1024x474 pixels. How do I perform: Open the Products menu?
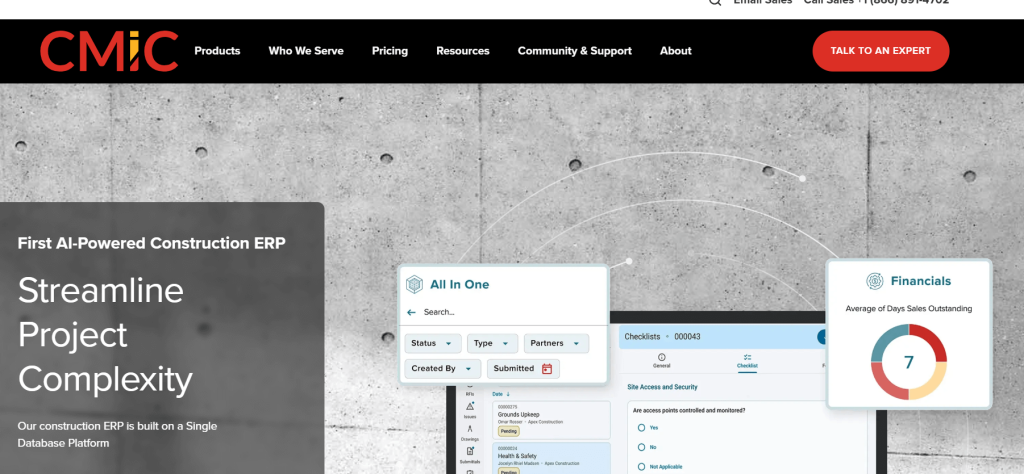coord(217,51)
